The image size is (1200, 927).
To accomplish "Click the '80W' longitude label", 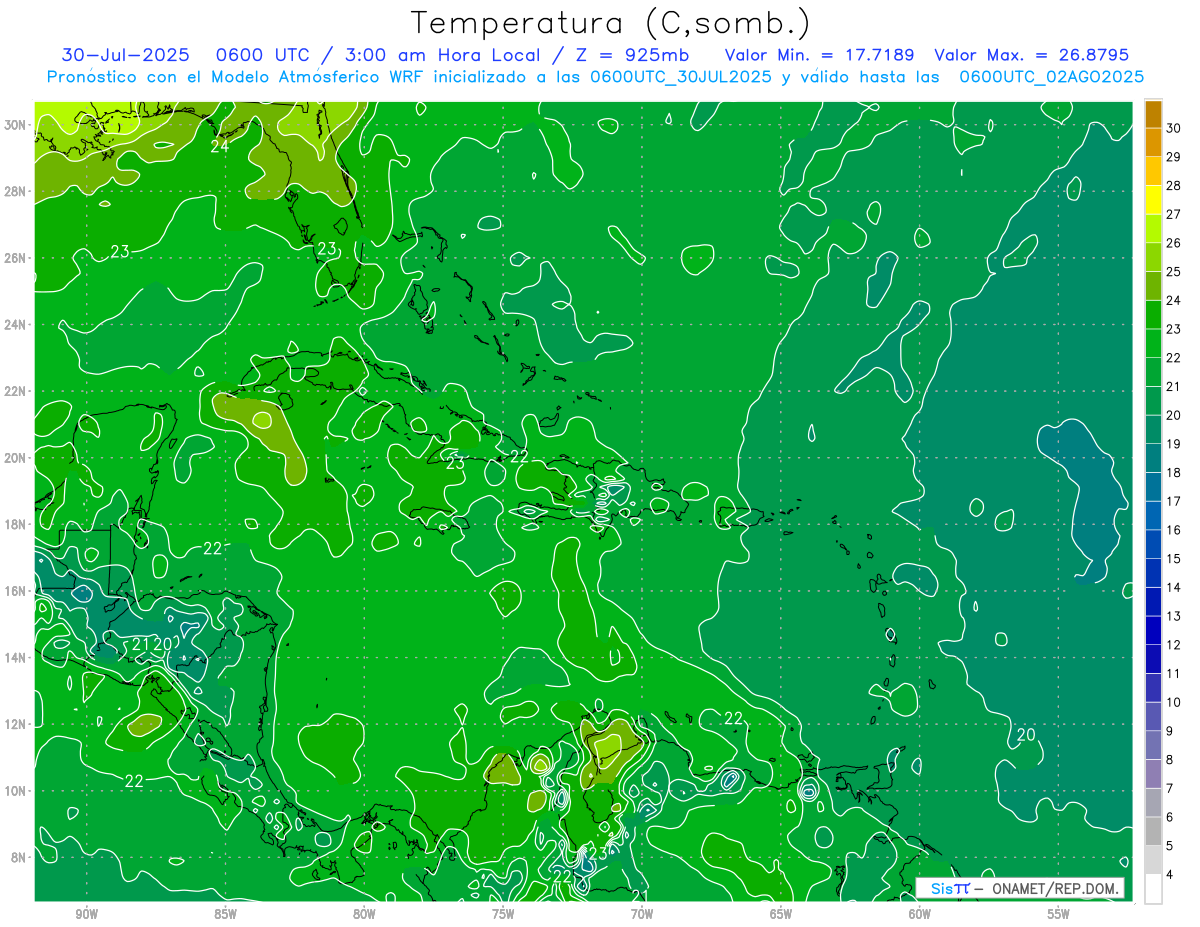I will [364, 913].
